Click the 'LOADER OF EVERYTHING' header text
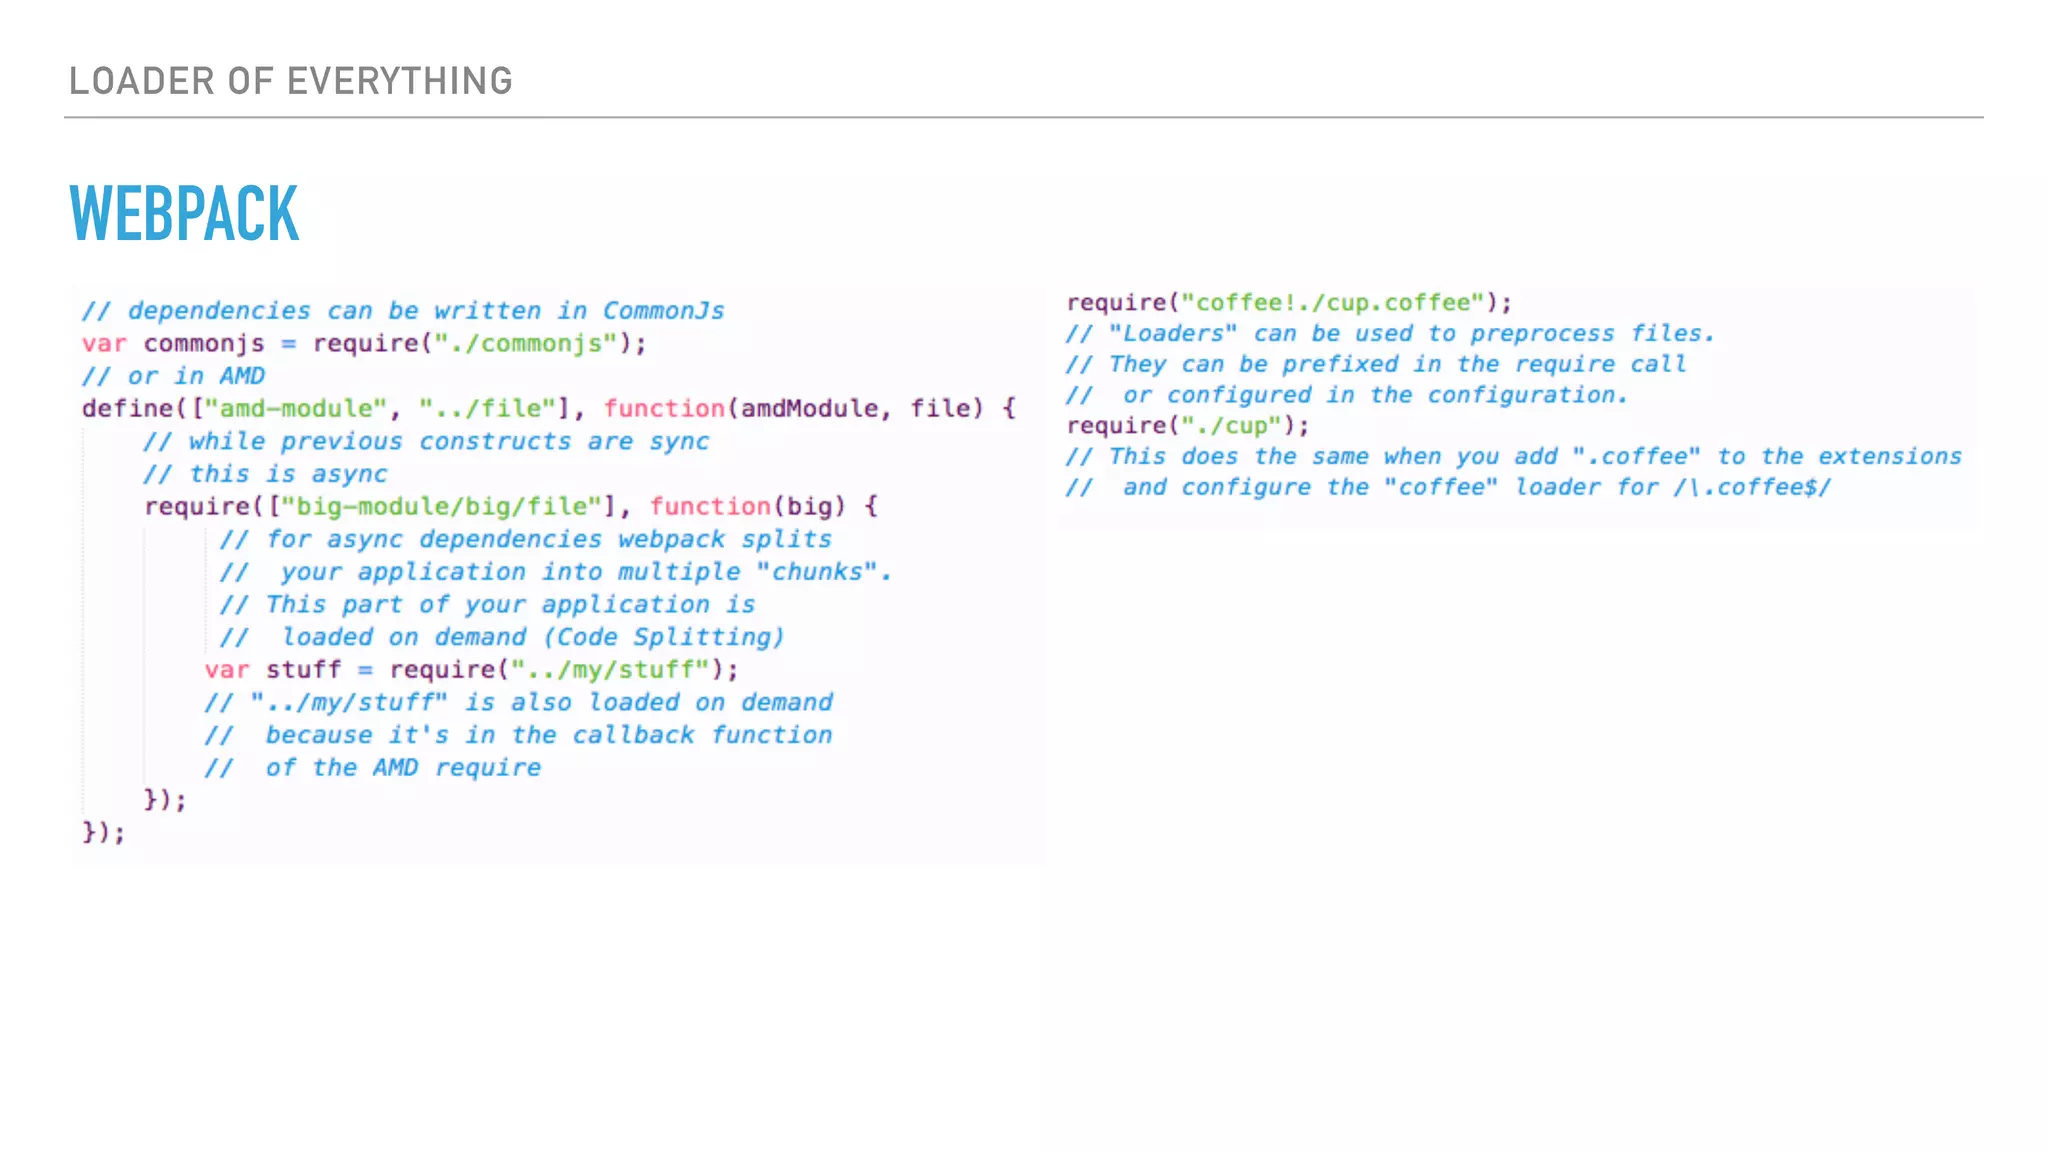The height and width of the screenshot is (1152, 2048). 291,81
